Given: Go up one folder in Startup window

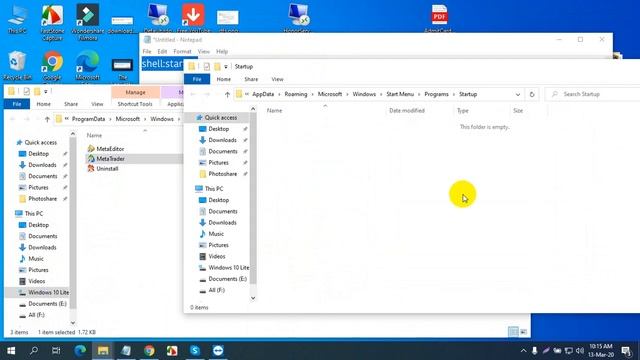Looking at the screenshot, I should point(227,94).
